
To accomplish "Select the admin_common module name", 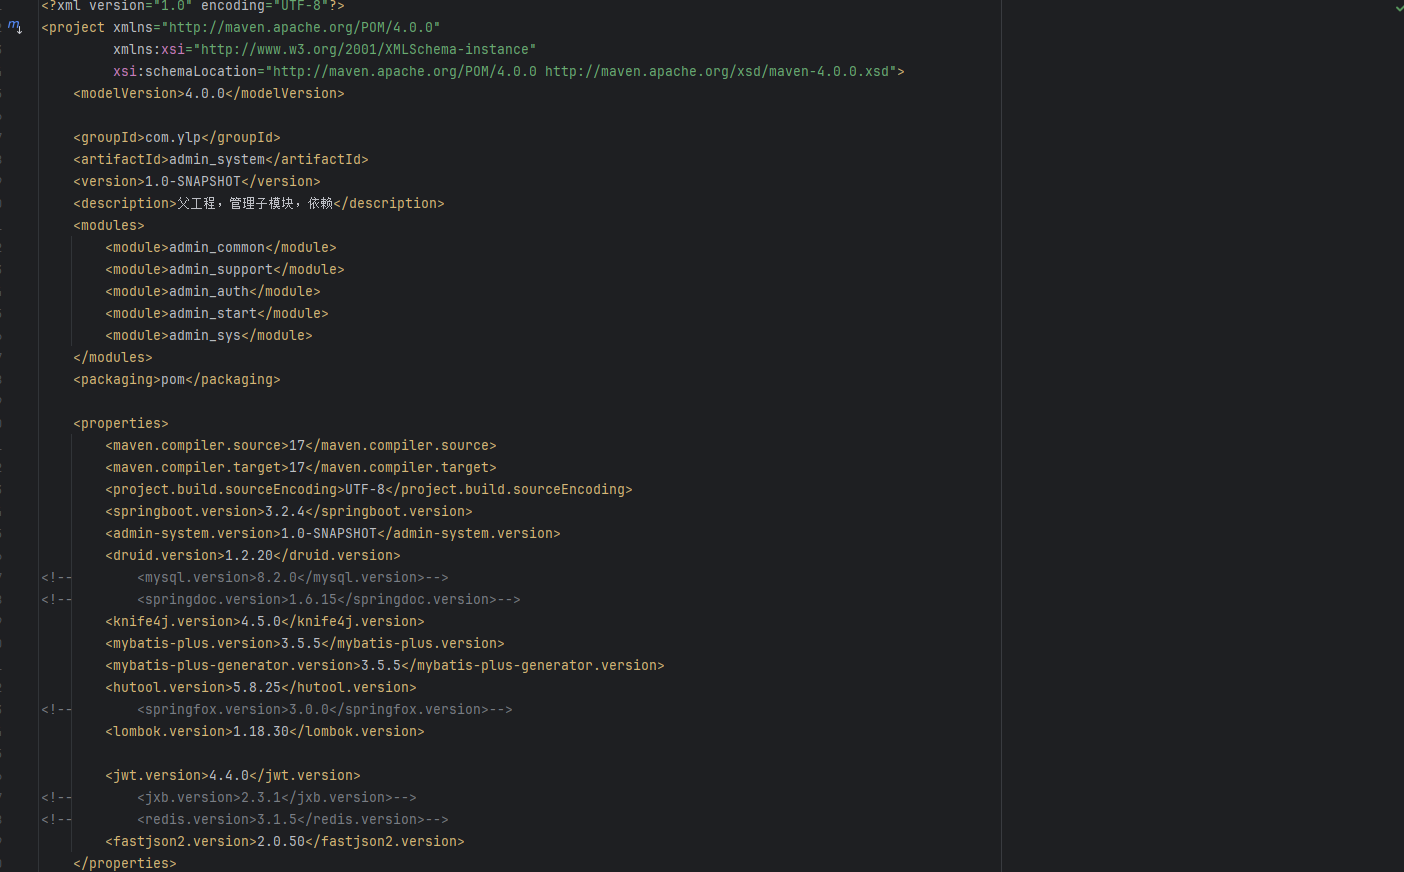I will point(217,247).
